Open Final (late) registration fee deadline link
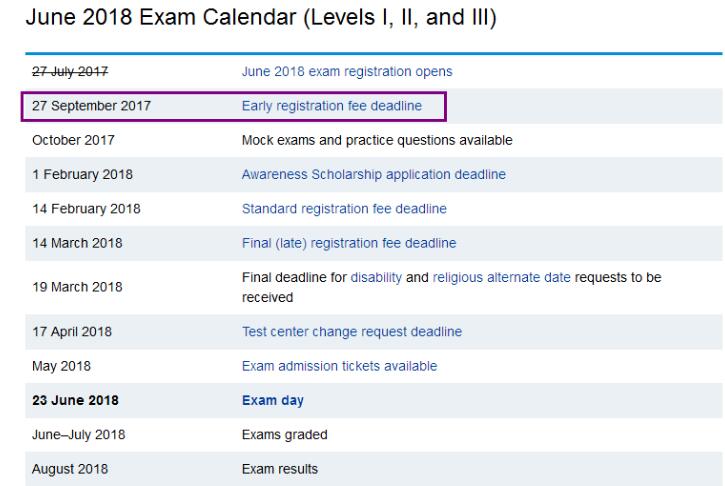This screenshot has width=725, height=486. tap(348, 243)
